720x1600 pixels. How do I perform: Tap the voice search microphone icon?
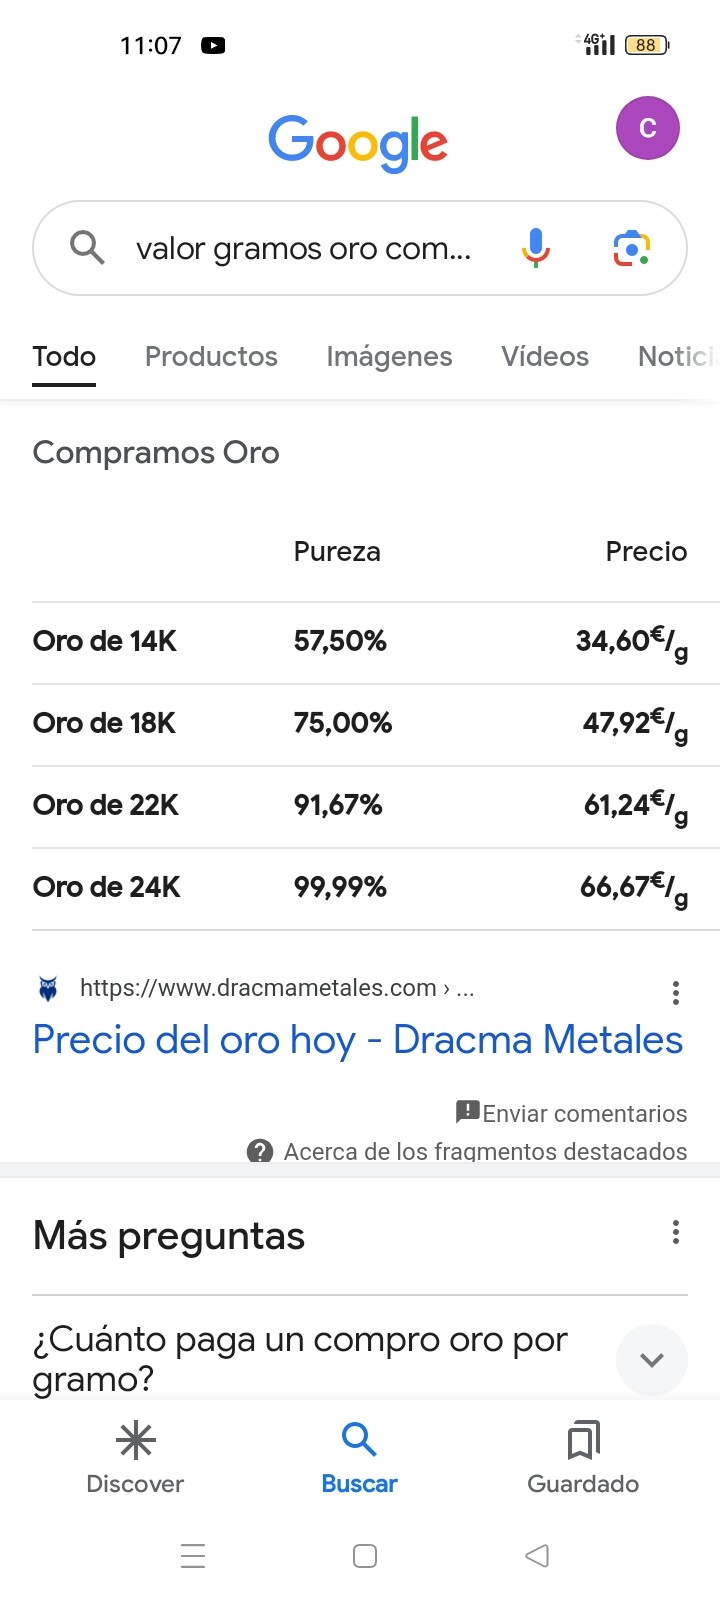[x=536, y=247]
